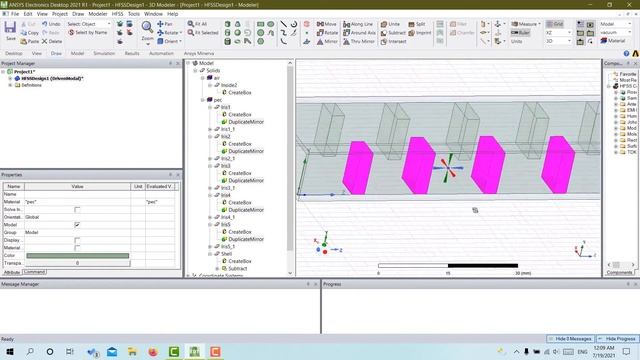Click Along Line duplicate tool
The height and width of the screenshot is (360, 640).
click(358, 24)
